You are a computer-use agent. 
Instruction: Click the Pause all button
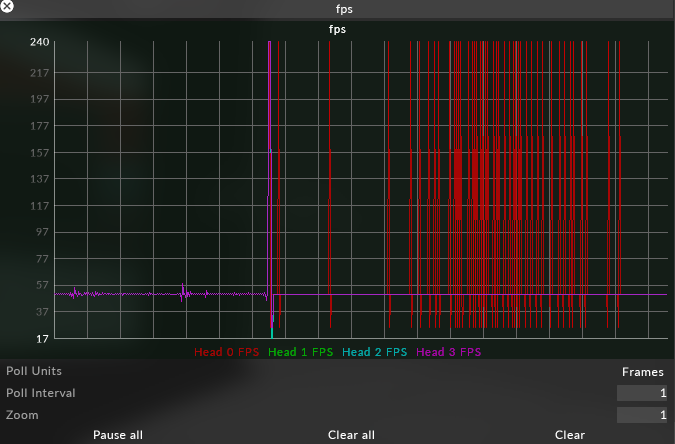pyautogui.click(x=118, y=435)
